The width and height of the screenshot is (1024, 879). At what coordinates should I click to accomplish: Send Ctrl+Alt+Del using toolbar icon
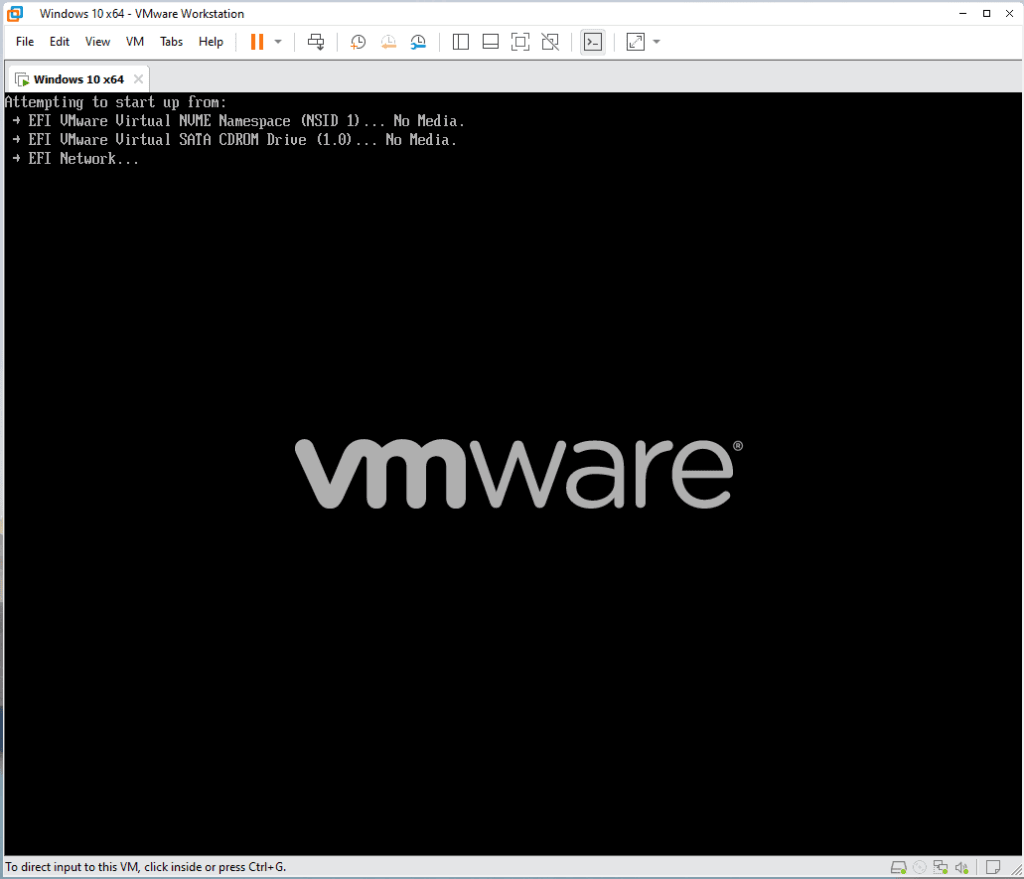(316, 42)
